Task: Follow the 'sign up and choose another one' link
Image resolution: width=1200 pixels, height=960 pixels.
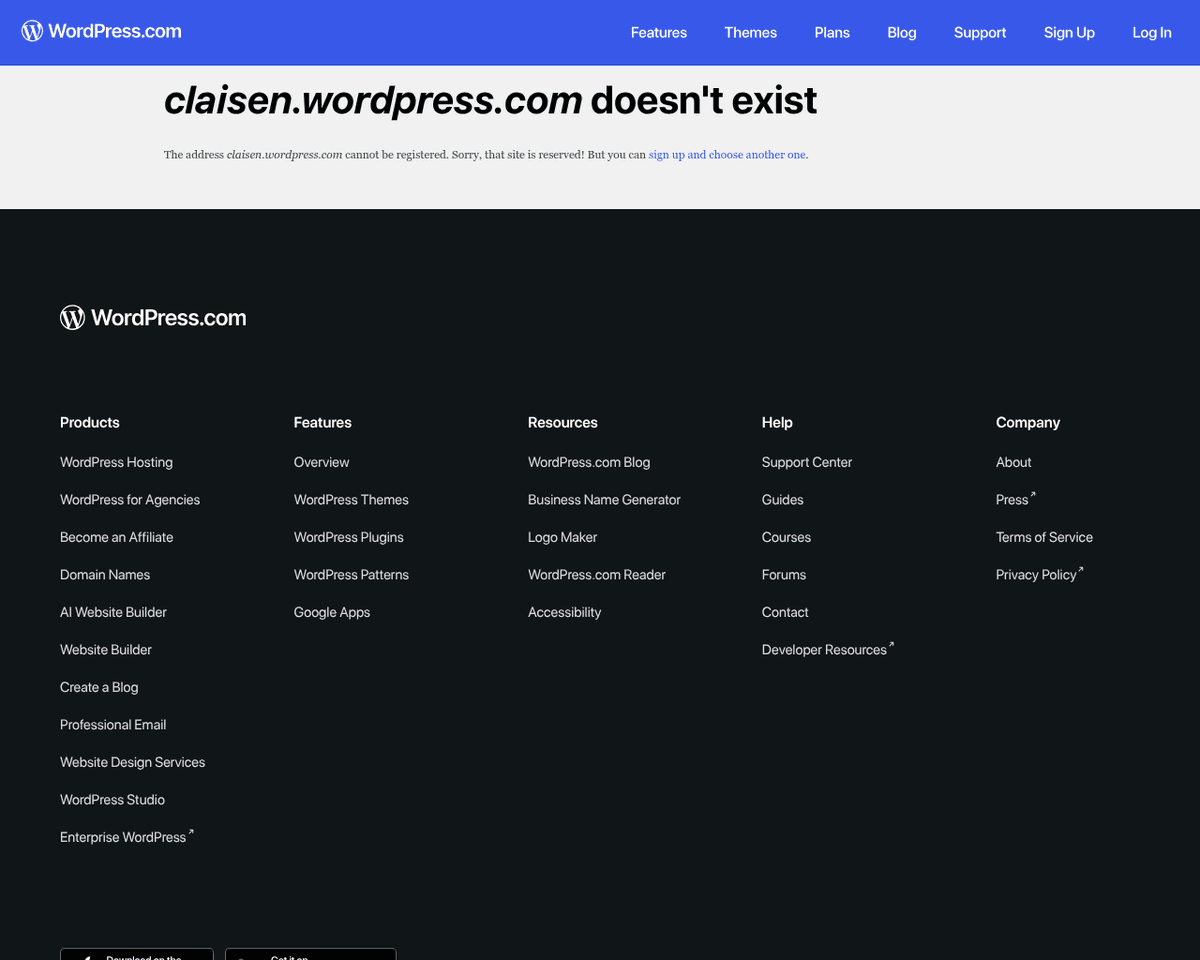Action: point(727,155)
